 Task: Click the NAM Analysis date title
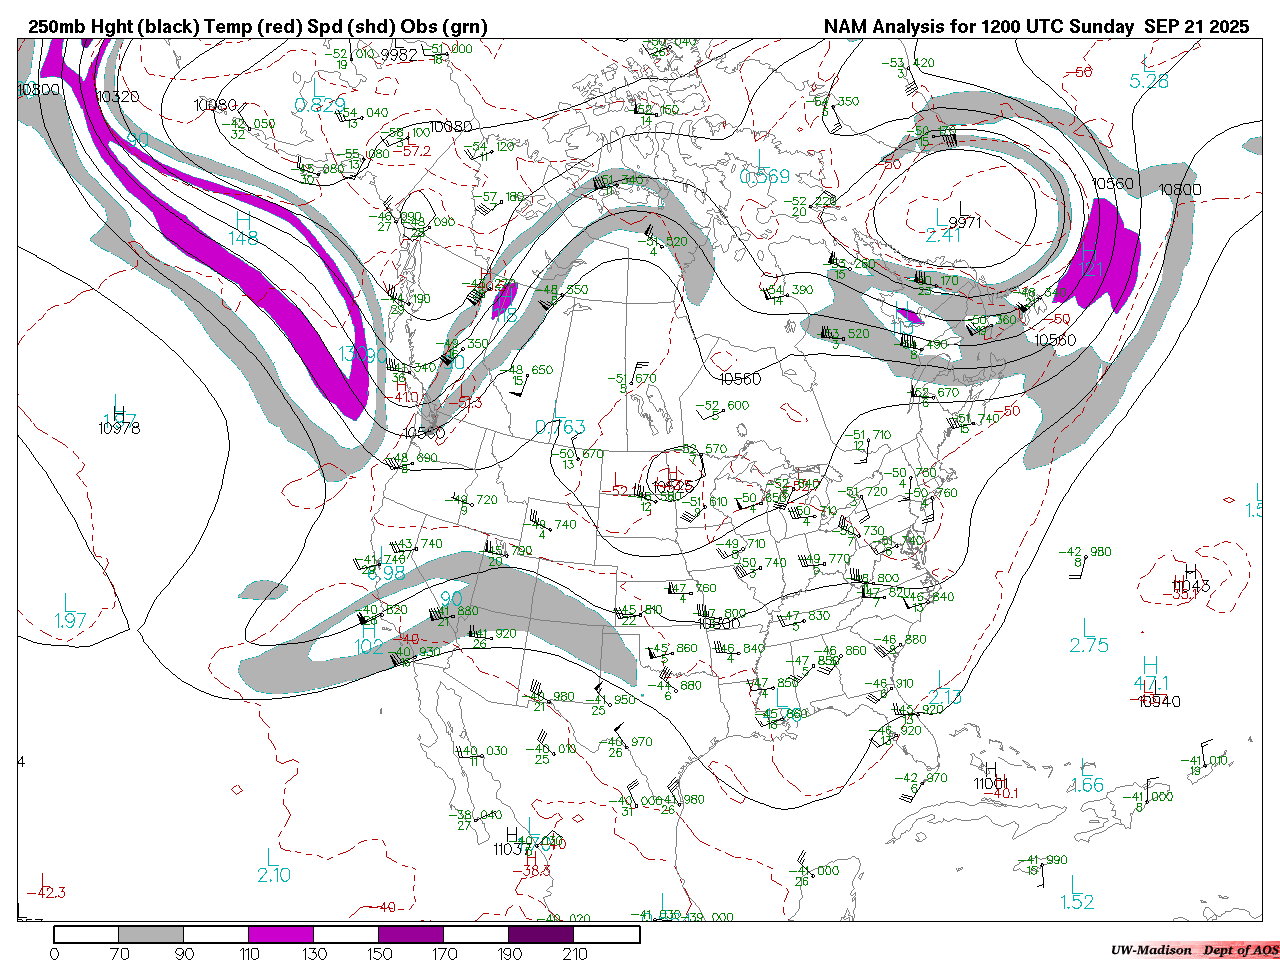point(1036,27)
